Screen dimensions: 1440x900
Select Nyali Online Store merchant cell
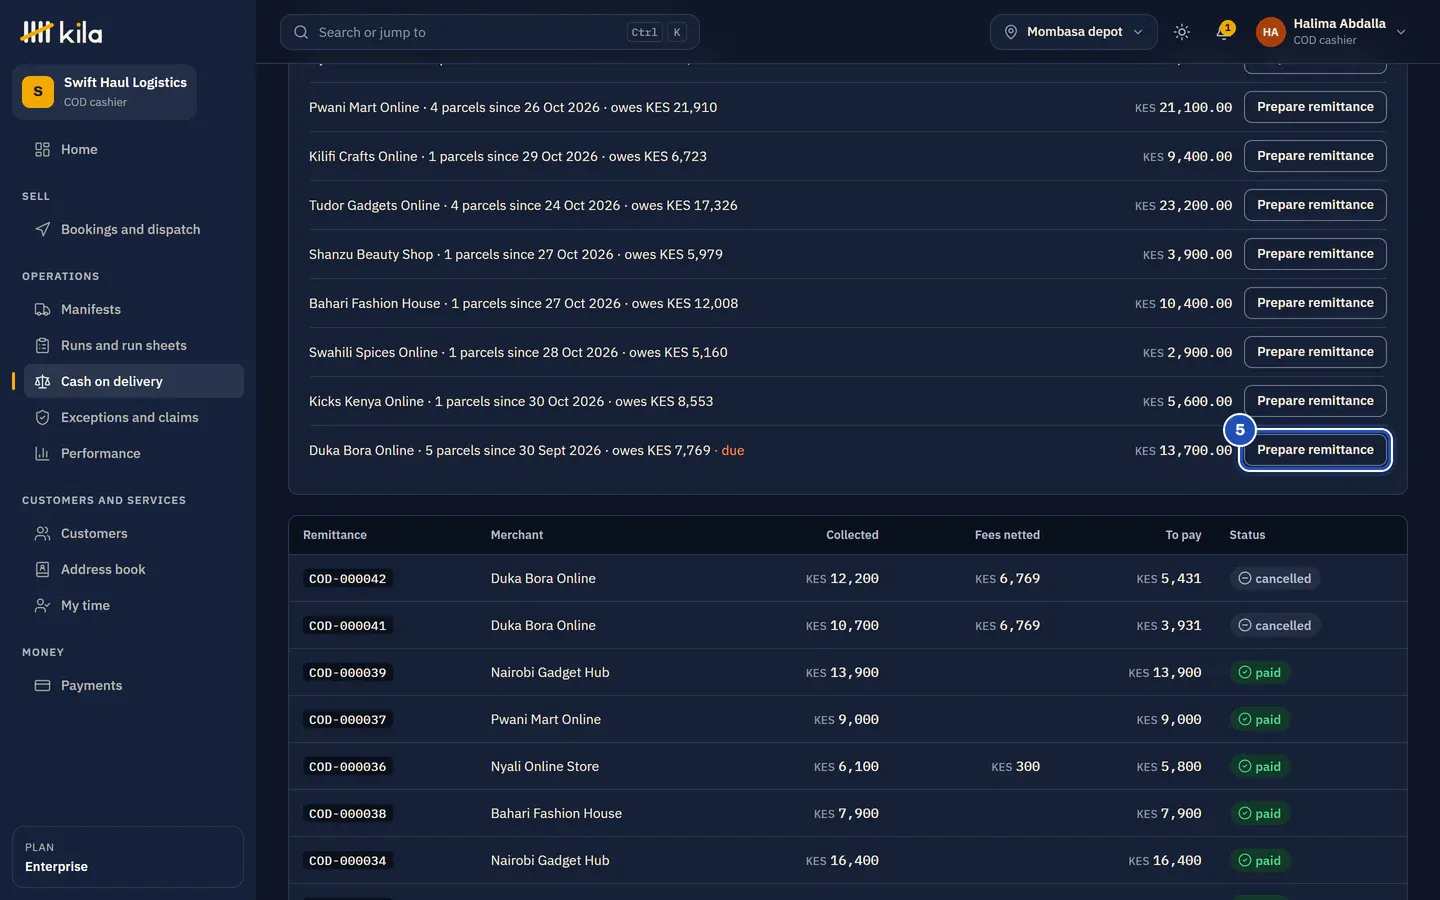tap(545, 767)
